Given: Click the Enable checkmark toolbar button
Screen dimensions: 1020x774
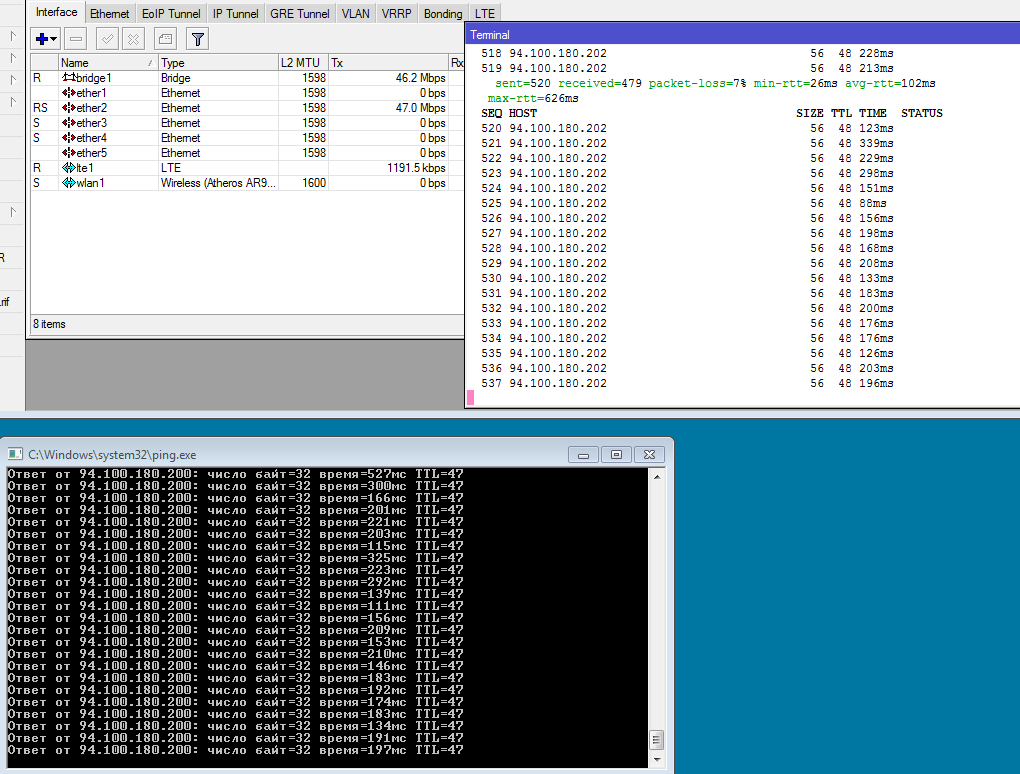Looking at the screenshot, I should (x=106, y=39).
